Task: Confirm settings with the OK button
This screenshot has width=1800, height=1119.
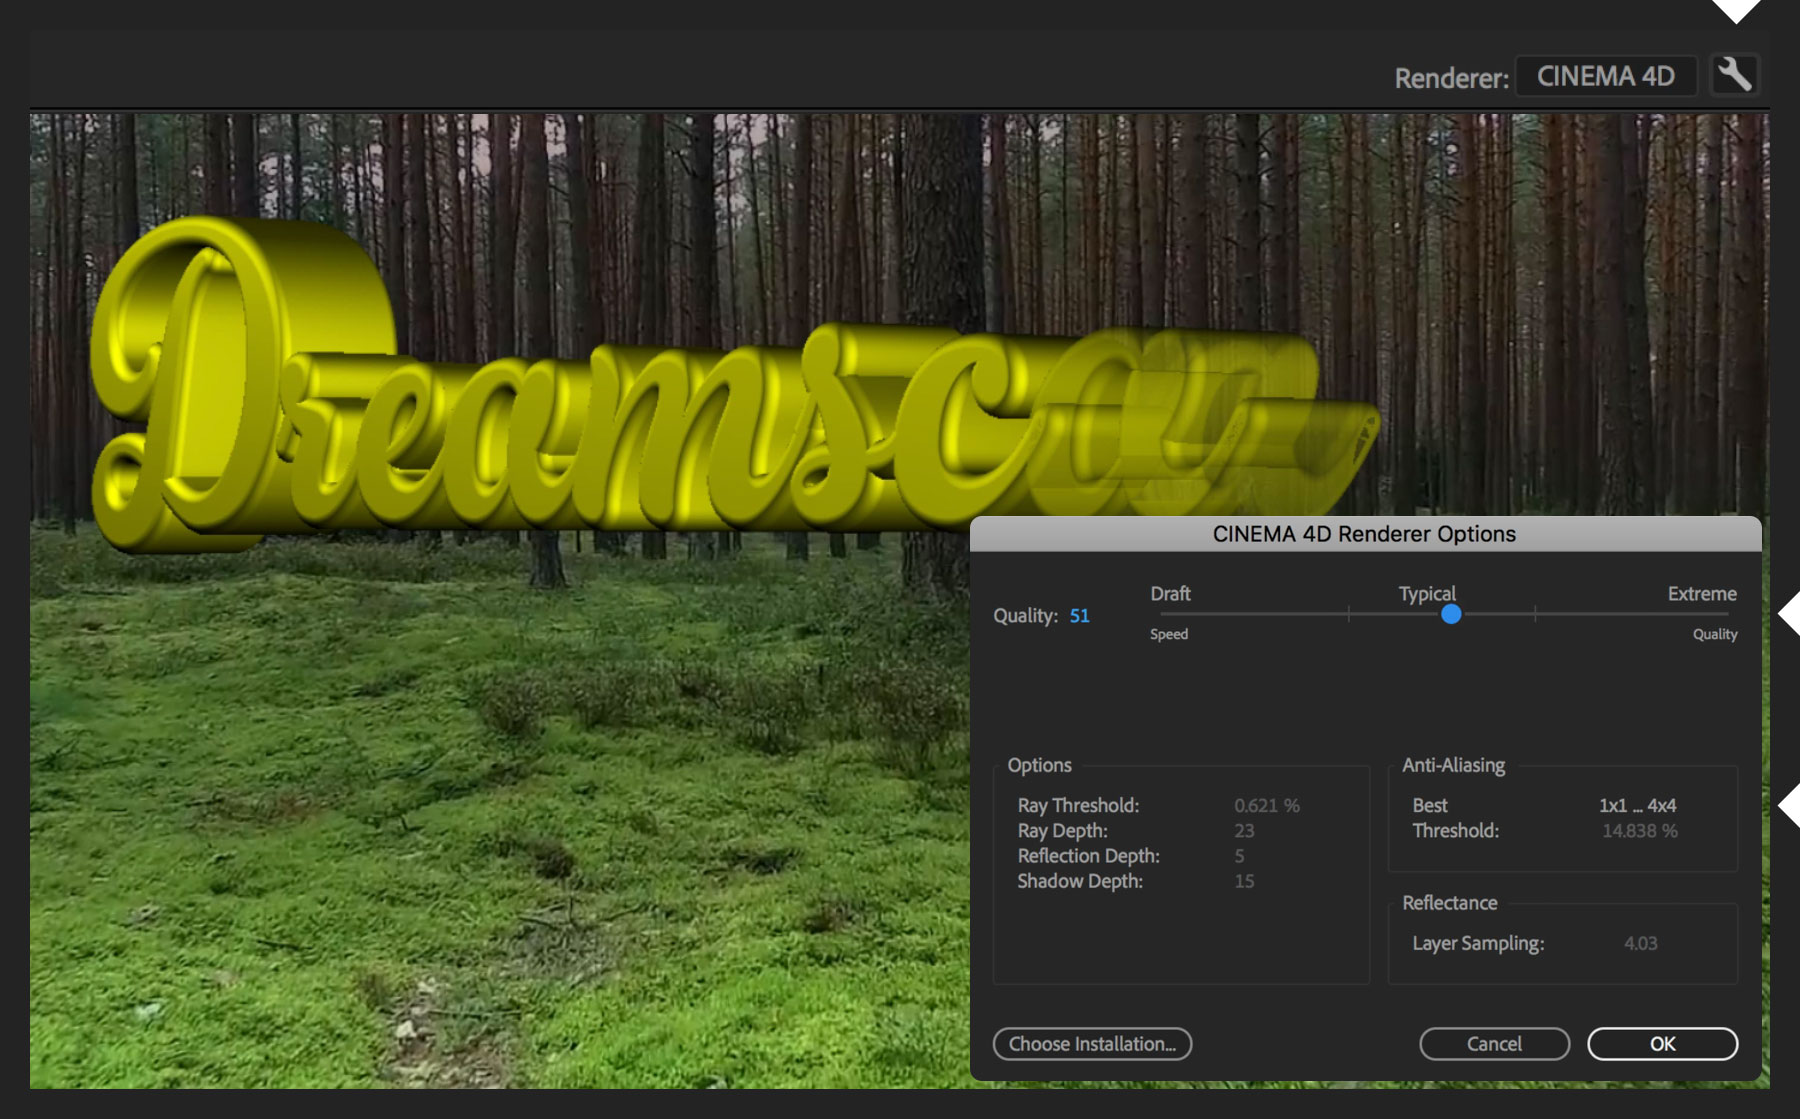Action: coord(1662,1044)
